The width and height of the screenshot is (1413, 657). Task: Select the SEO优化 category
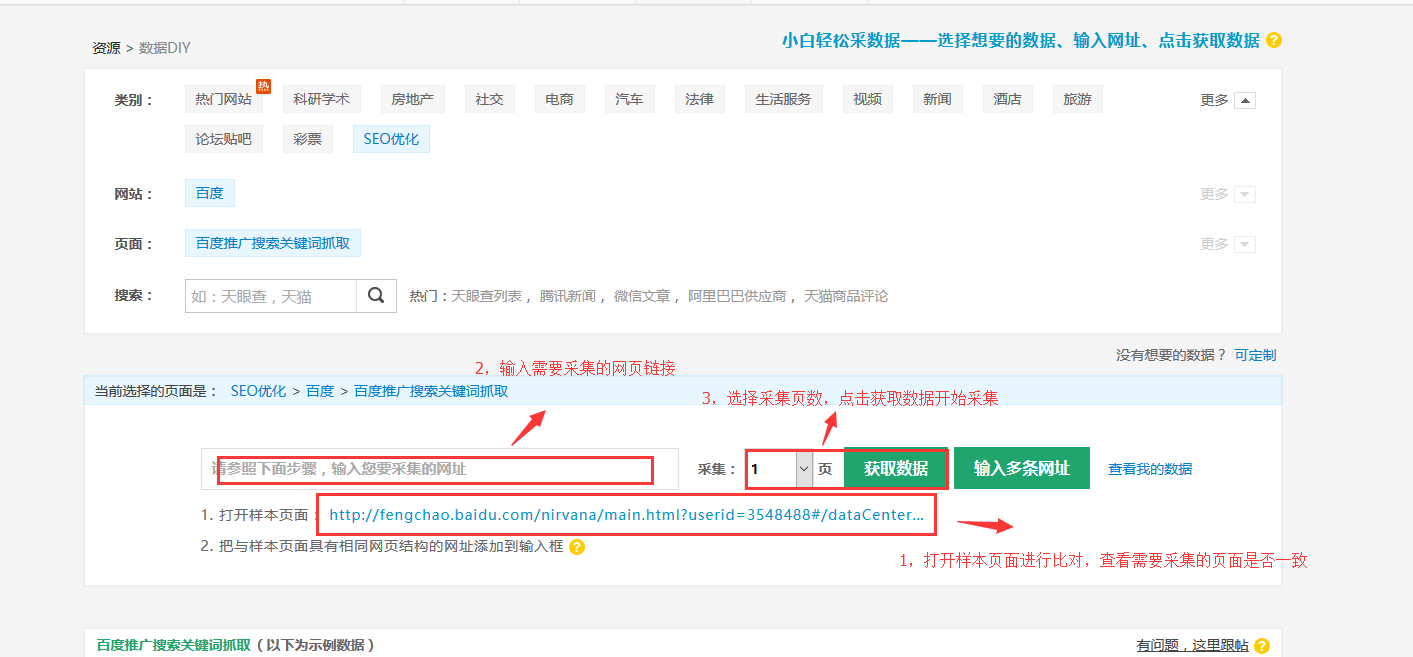click(x=391, y=139)
